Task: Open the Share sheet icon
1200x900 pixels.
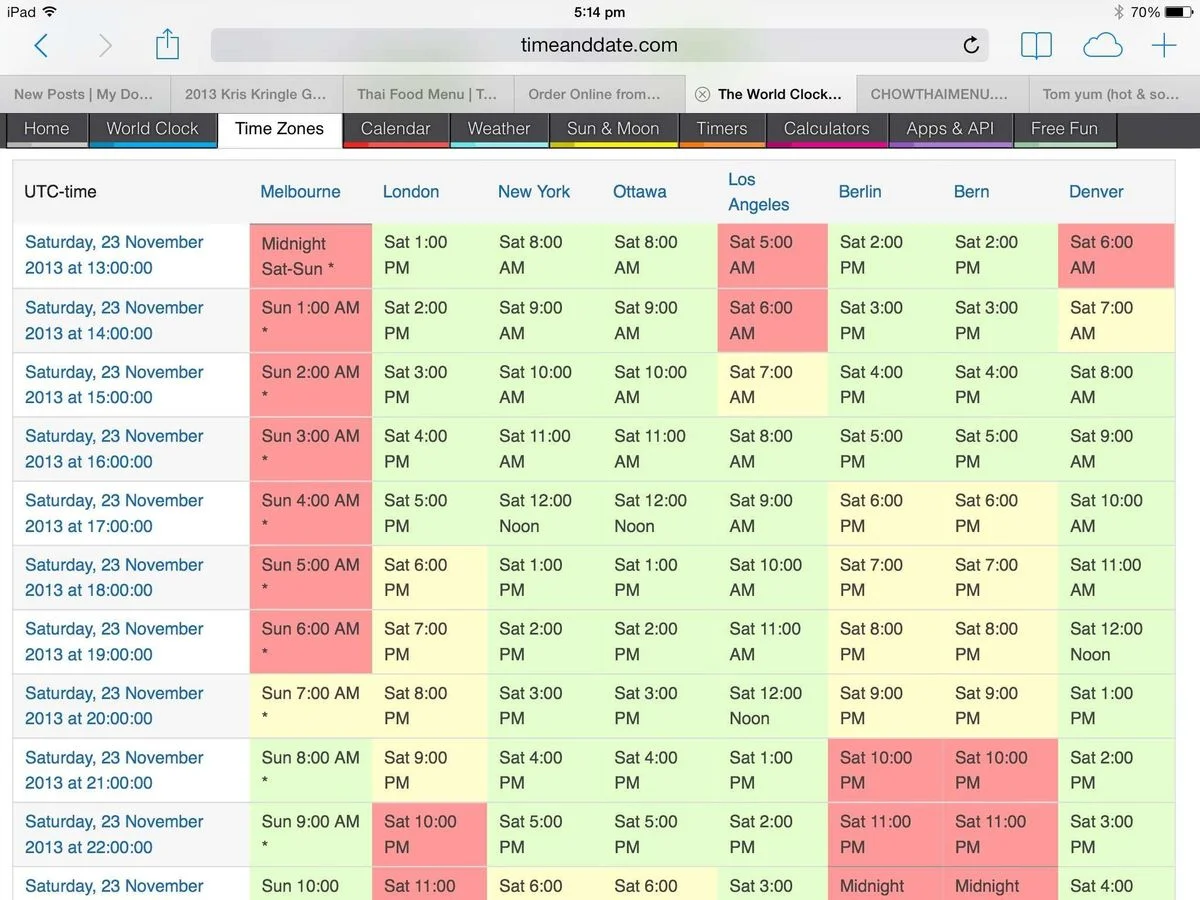Action: (168, 44)
